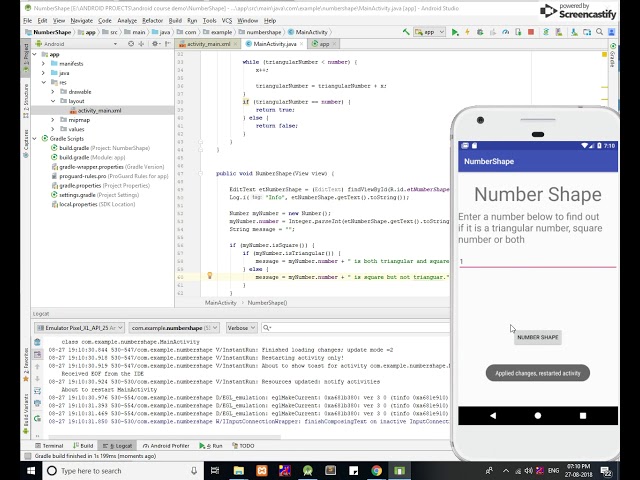Open the app run configuration dropdown
This screenshot has width=640, height=480.
[x=429, y=32]
